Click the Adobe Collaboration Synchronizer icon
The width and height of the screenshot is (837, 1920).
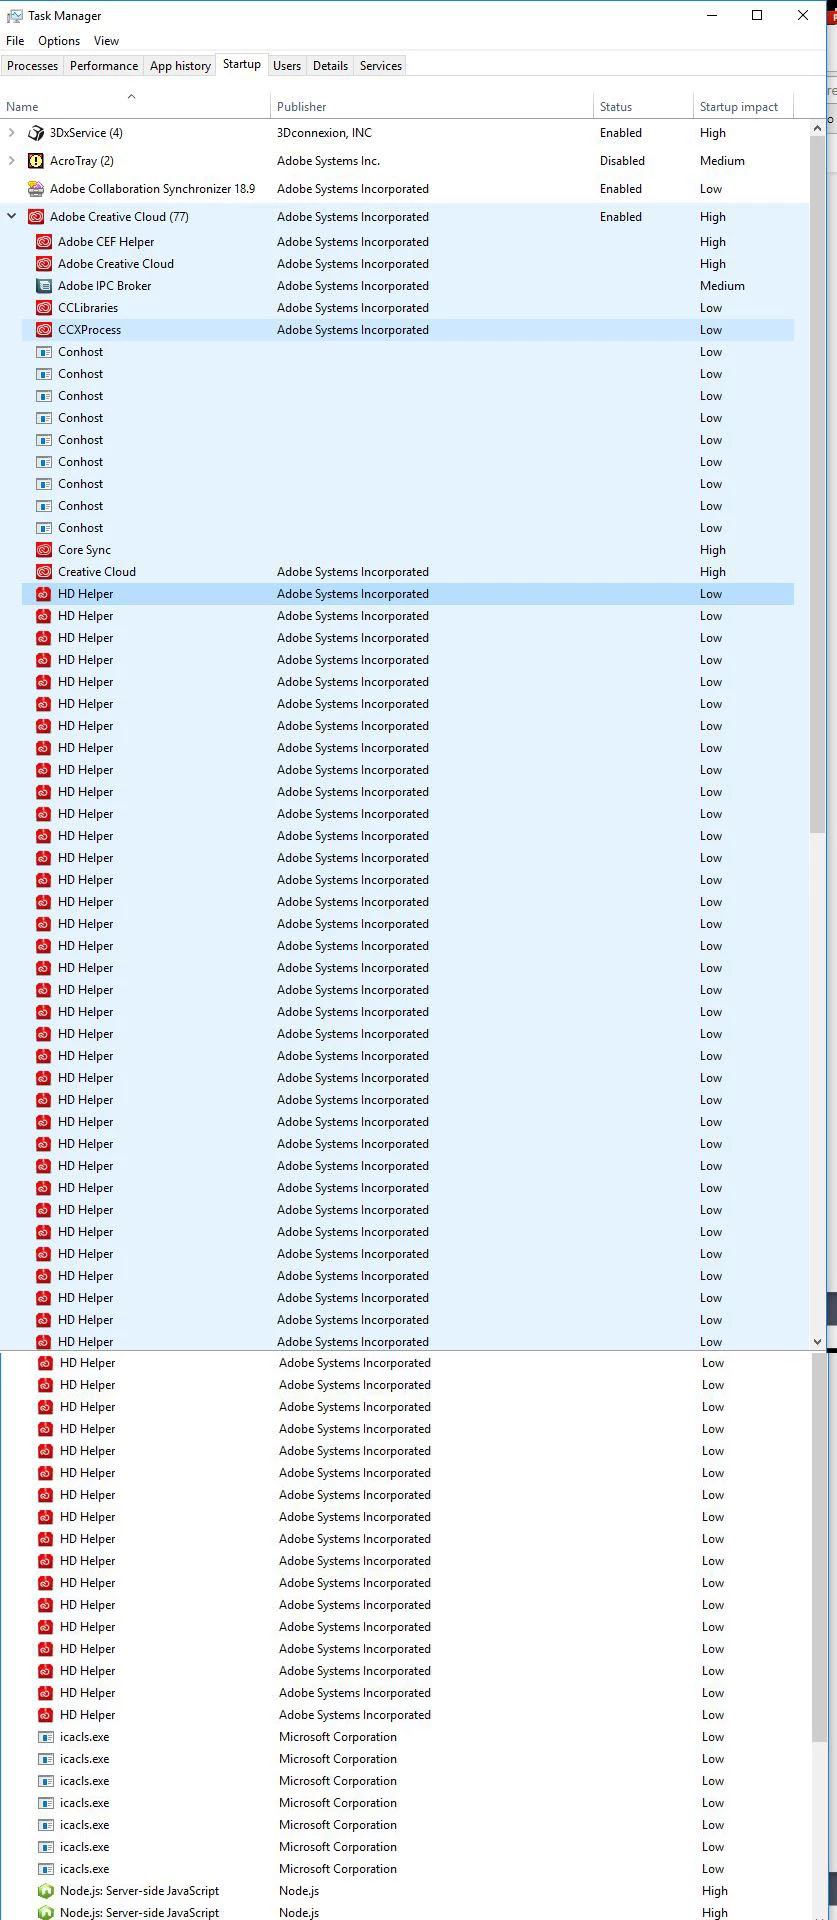tap(36, 189)
